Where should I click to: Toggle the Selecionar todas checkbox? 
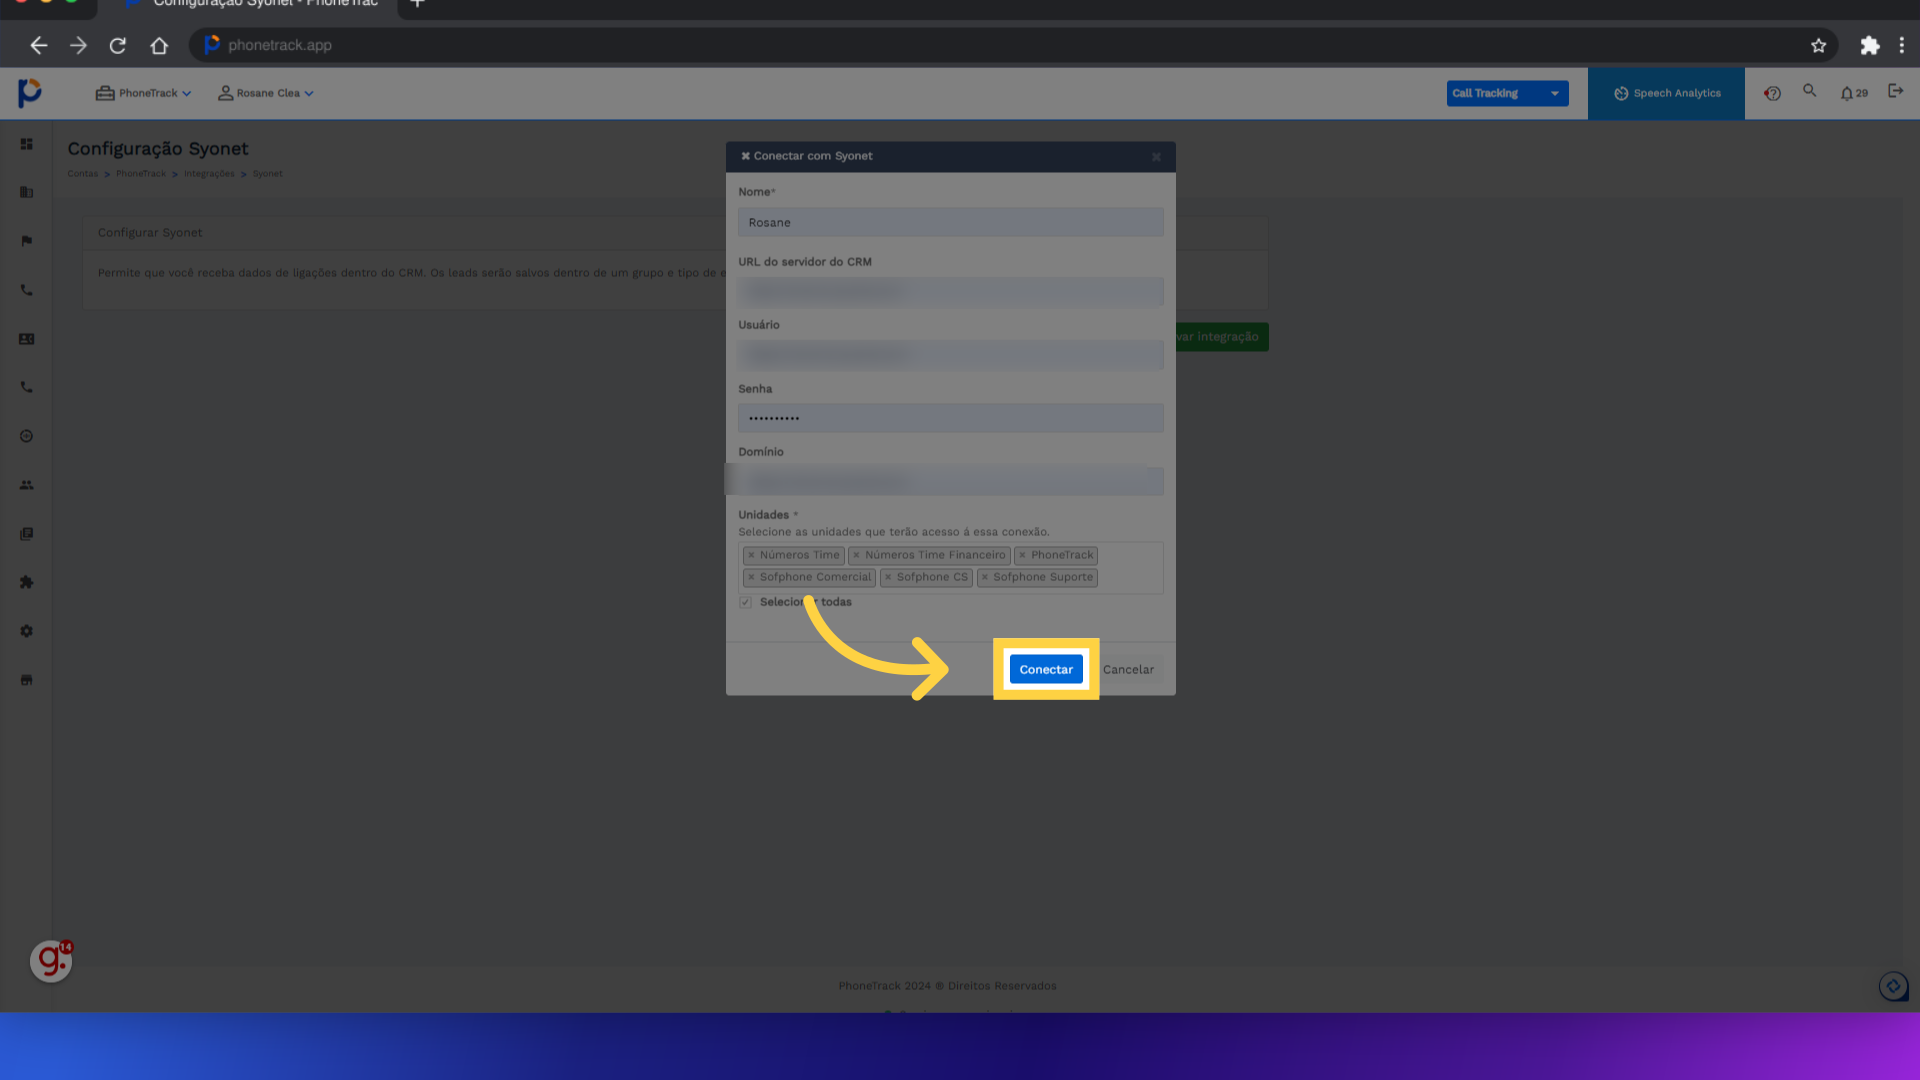click(x=745, y=602)
